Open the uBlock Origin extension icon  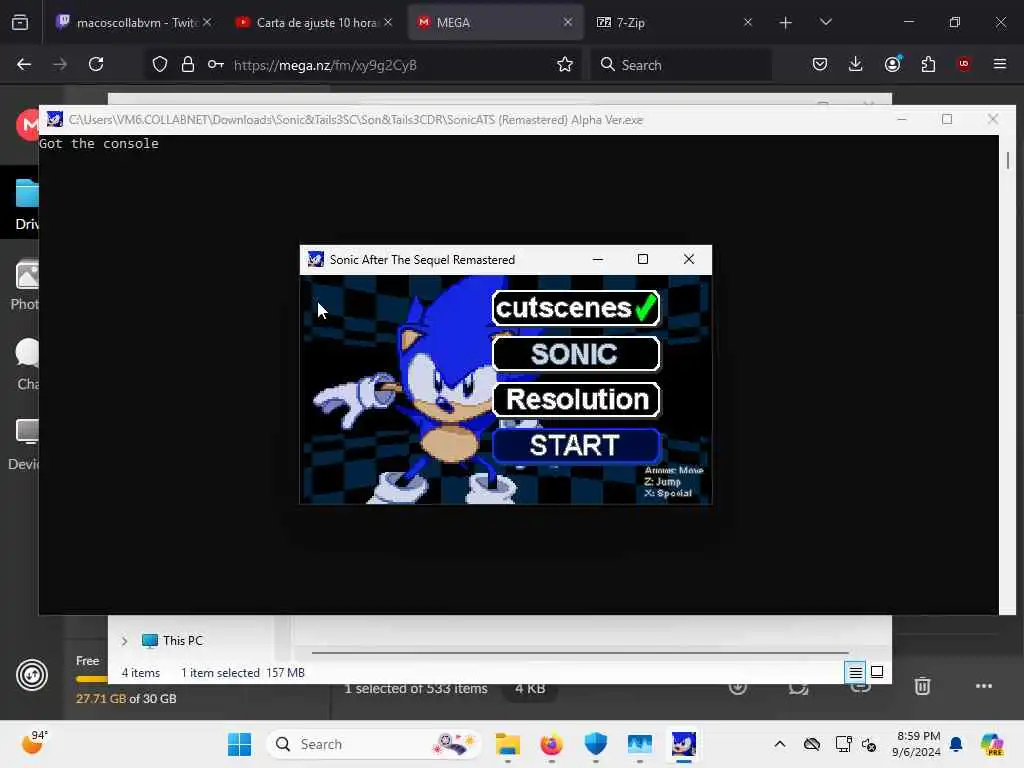tap(963, 64)
